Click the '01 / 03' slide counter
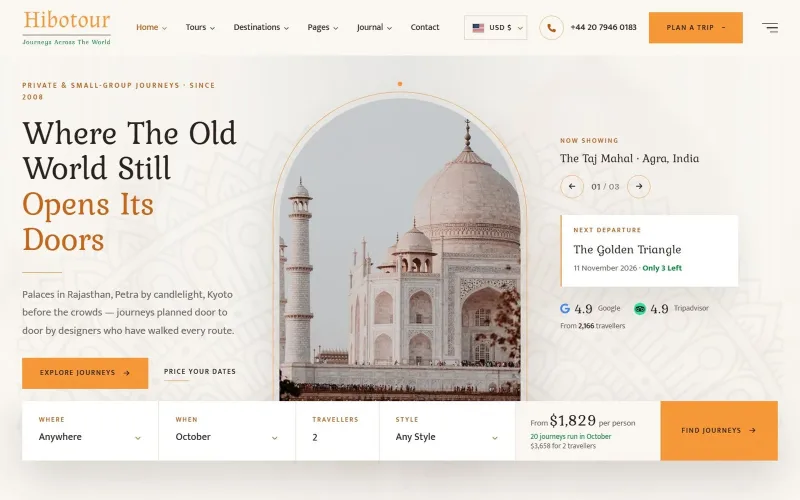This screenshot has height=500, width=800. coord(605,187)
